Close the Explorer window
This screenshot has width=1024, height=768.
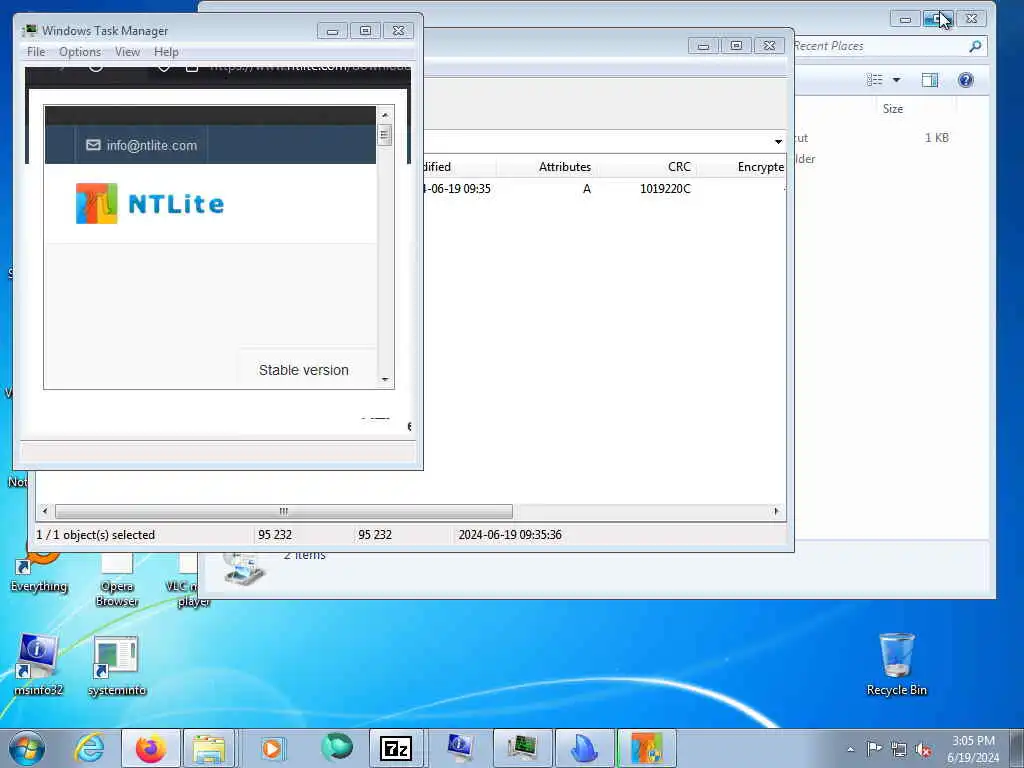tap(971, 18)
